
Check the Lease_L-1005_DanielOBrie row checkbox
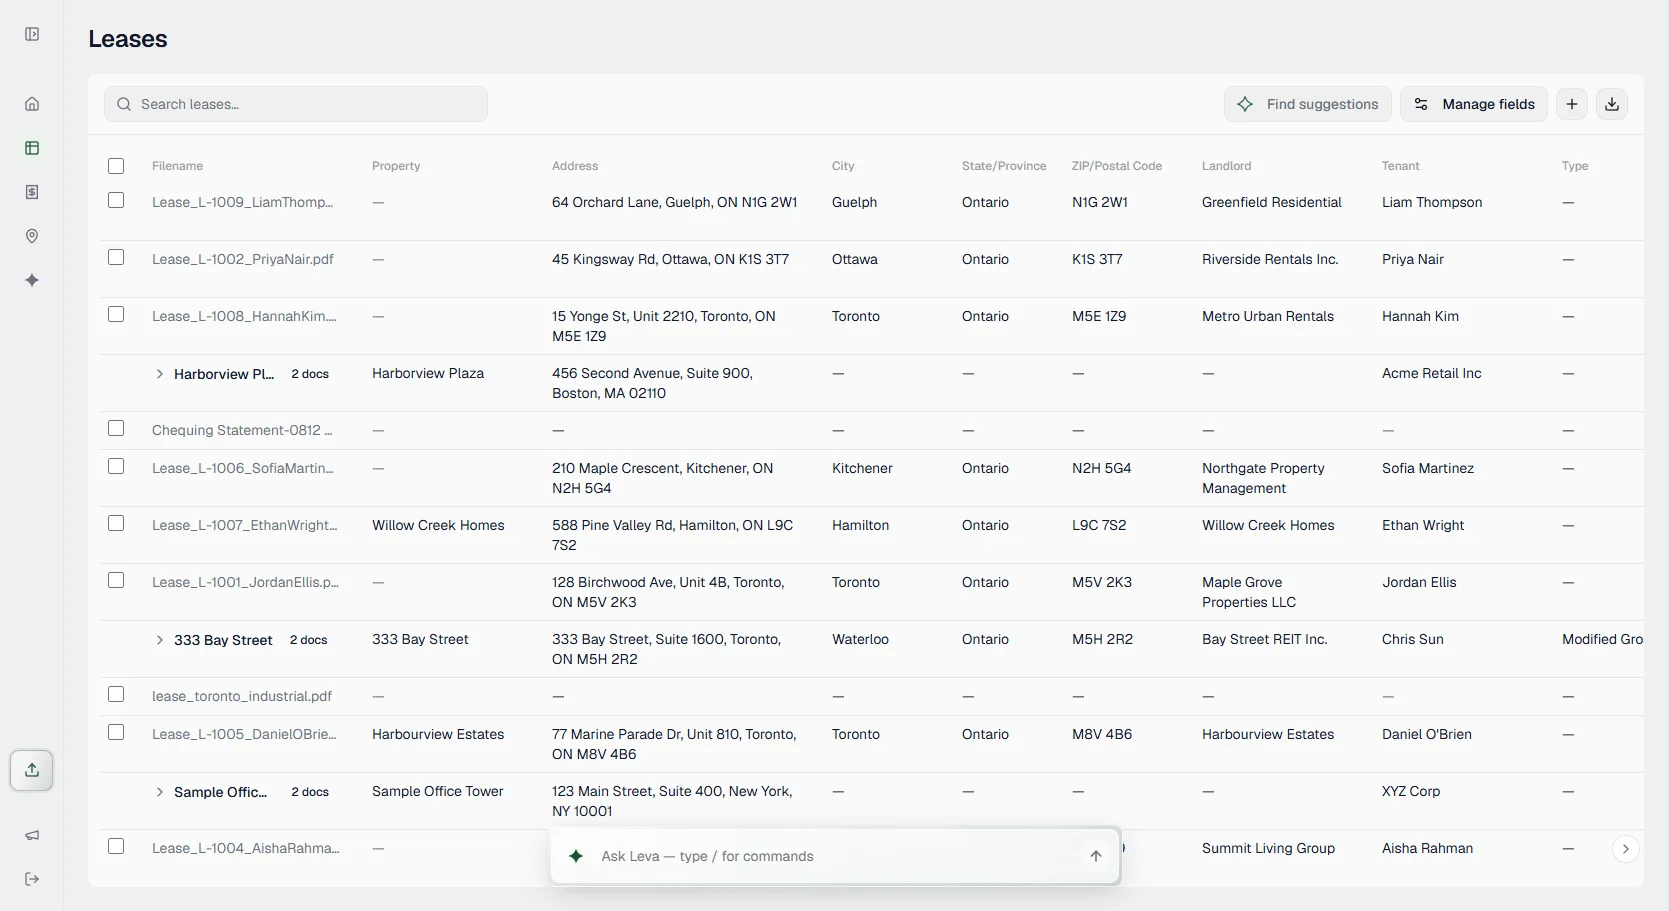point(116,732)
